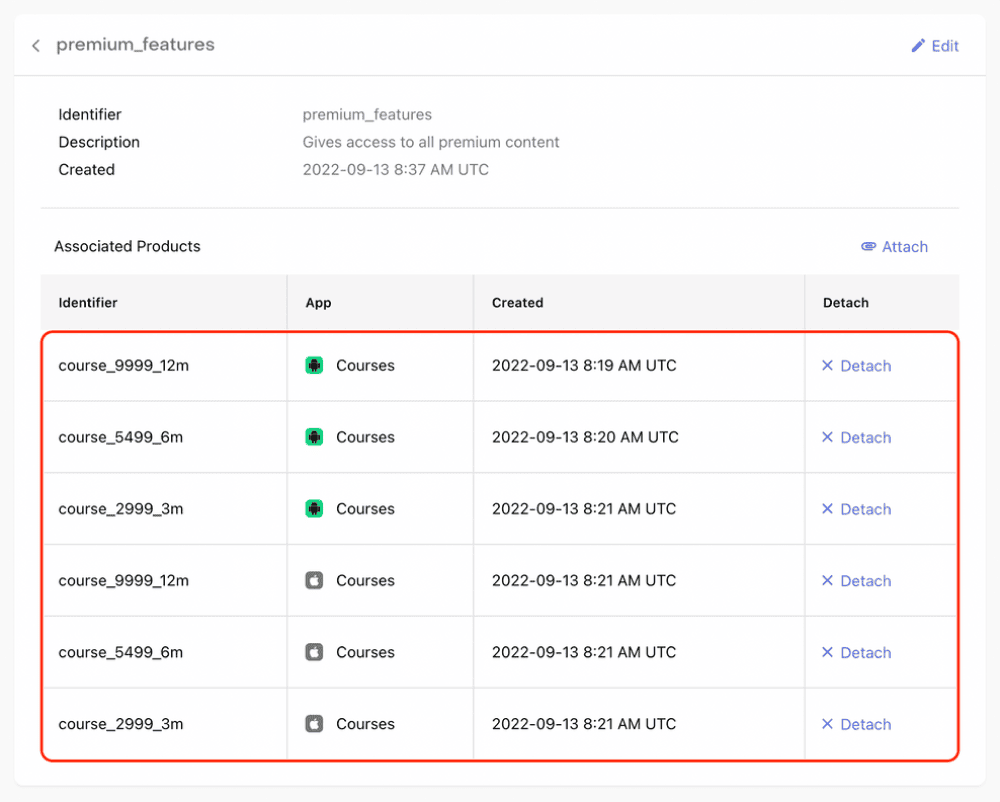This screenshot has height=802, width=1000.
Task: Click Apple icon in the iOS course_5499_6m row
Action: (314, 652)
